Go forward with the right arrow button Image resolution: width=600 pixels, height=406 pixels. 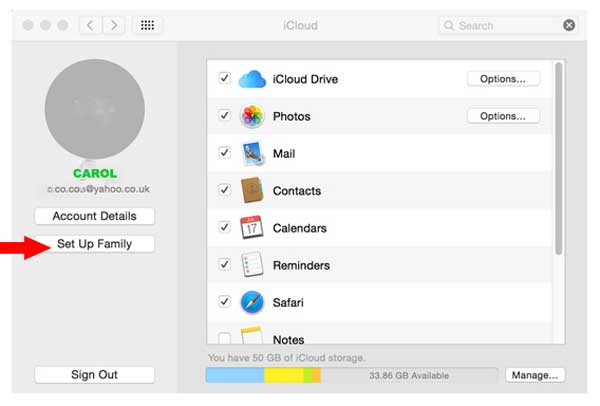114,25
